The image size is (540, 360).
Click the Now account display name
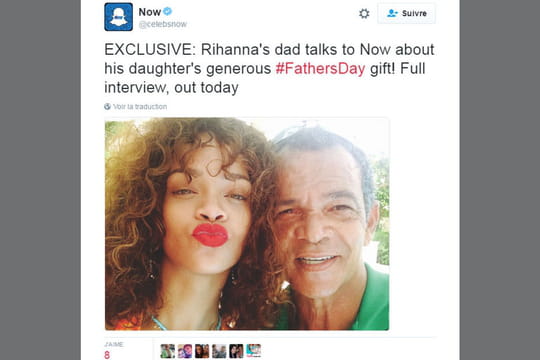tap(150, 12)
